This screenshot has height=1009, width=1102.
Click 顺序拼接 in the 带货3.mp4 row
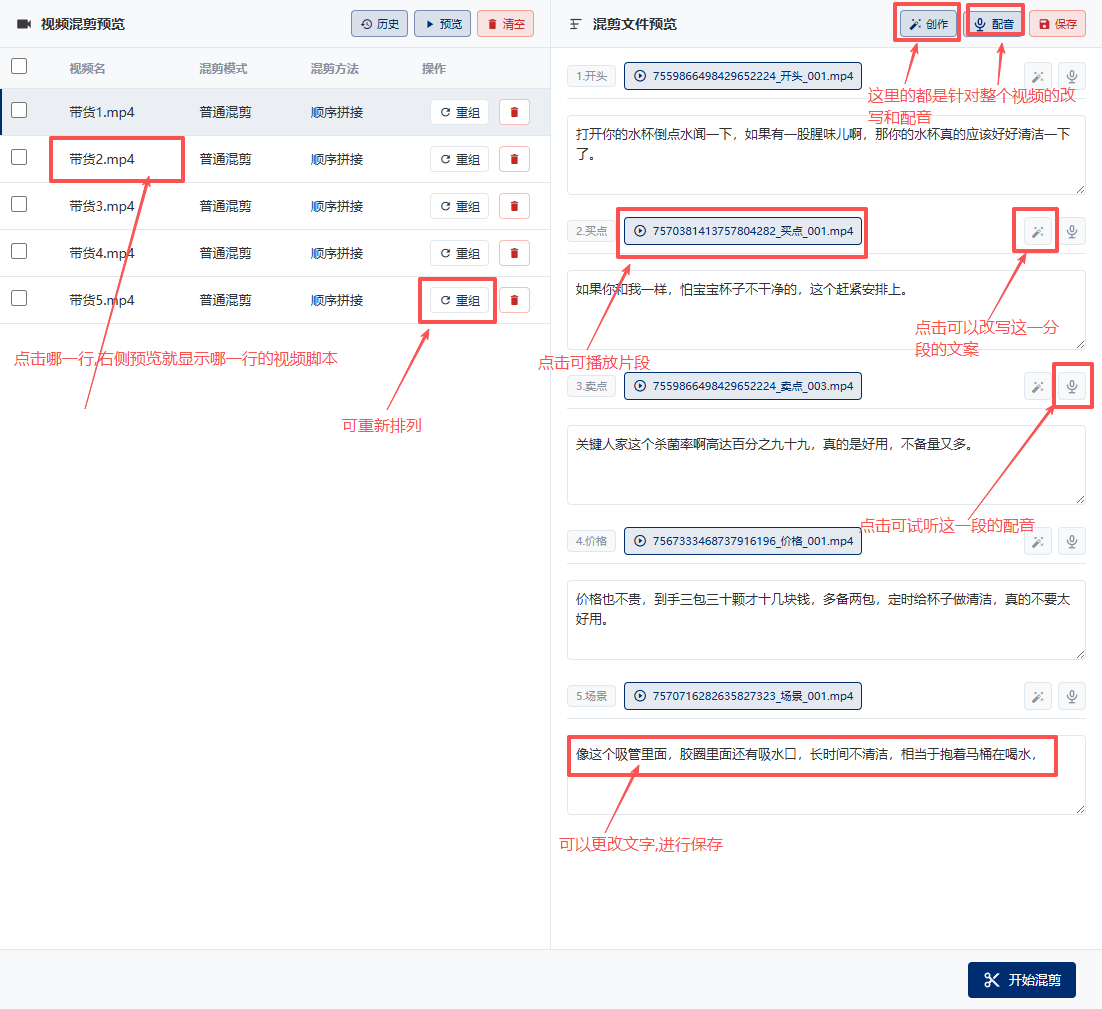337,207
